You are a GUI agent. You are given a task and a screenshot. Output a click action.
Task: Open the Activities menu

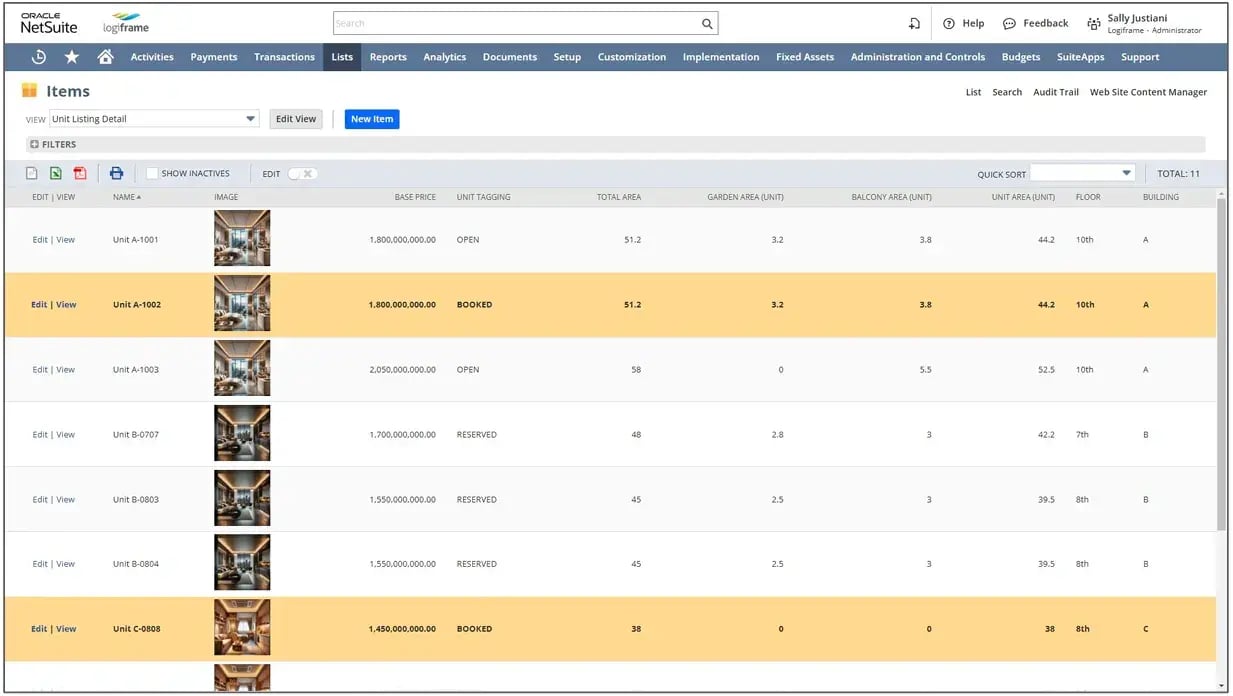pos(152,57)
